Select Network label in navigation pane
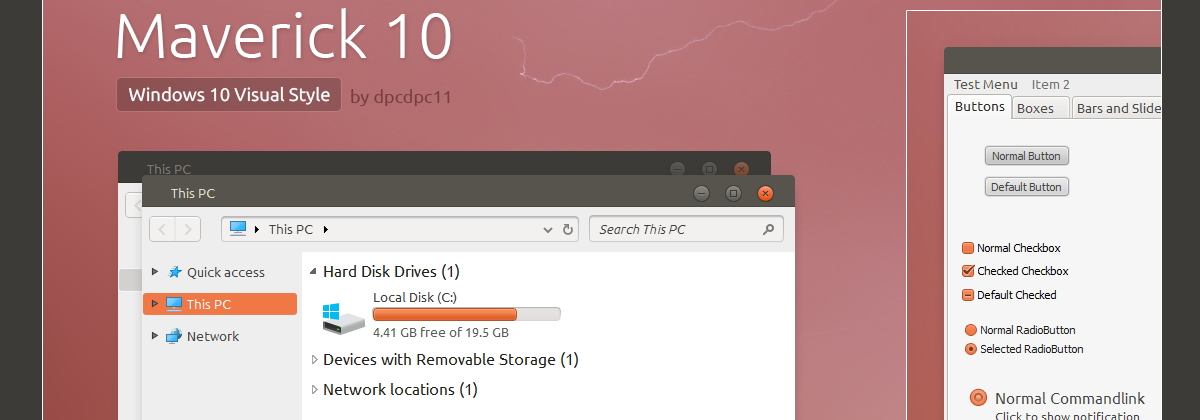Screen dimensions: 1200x420 pos(213,336)
